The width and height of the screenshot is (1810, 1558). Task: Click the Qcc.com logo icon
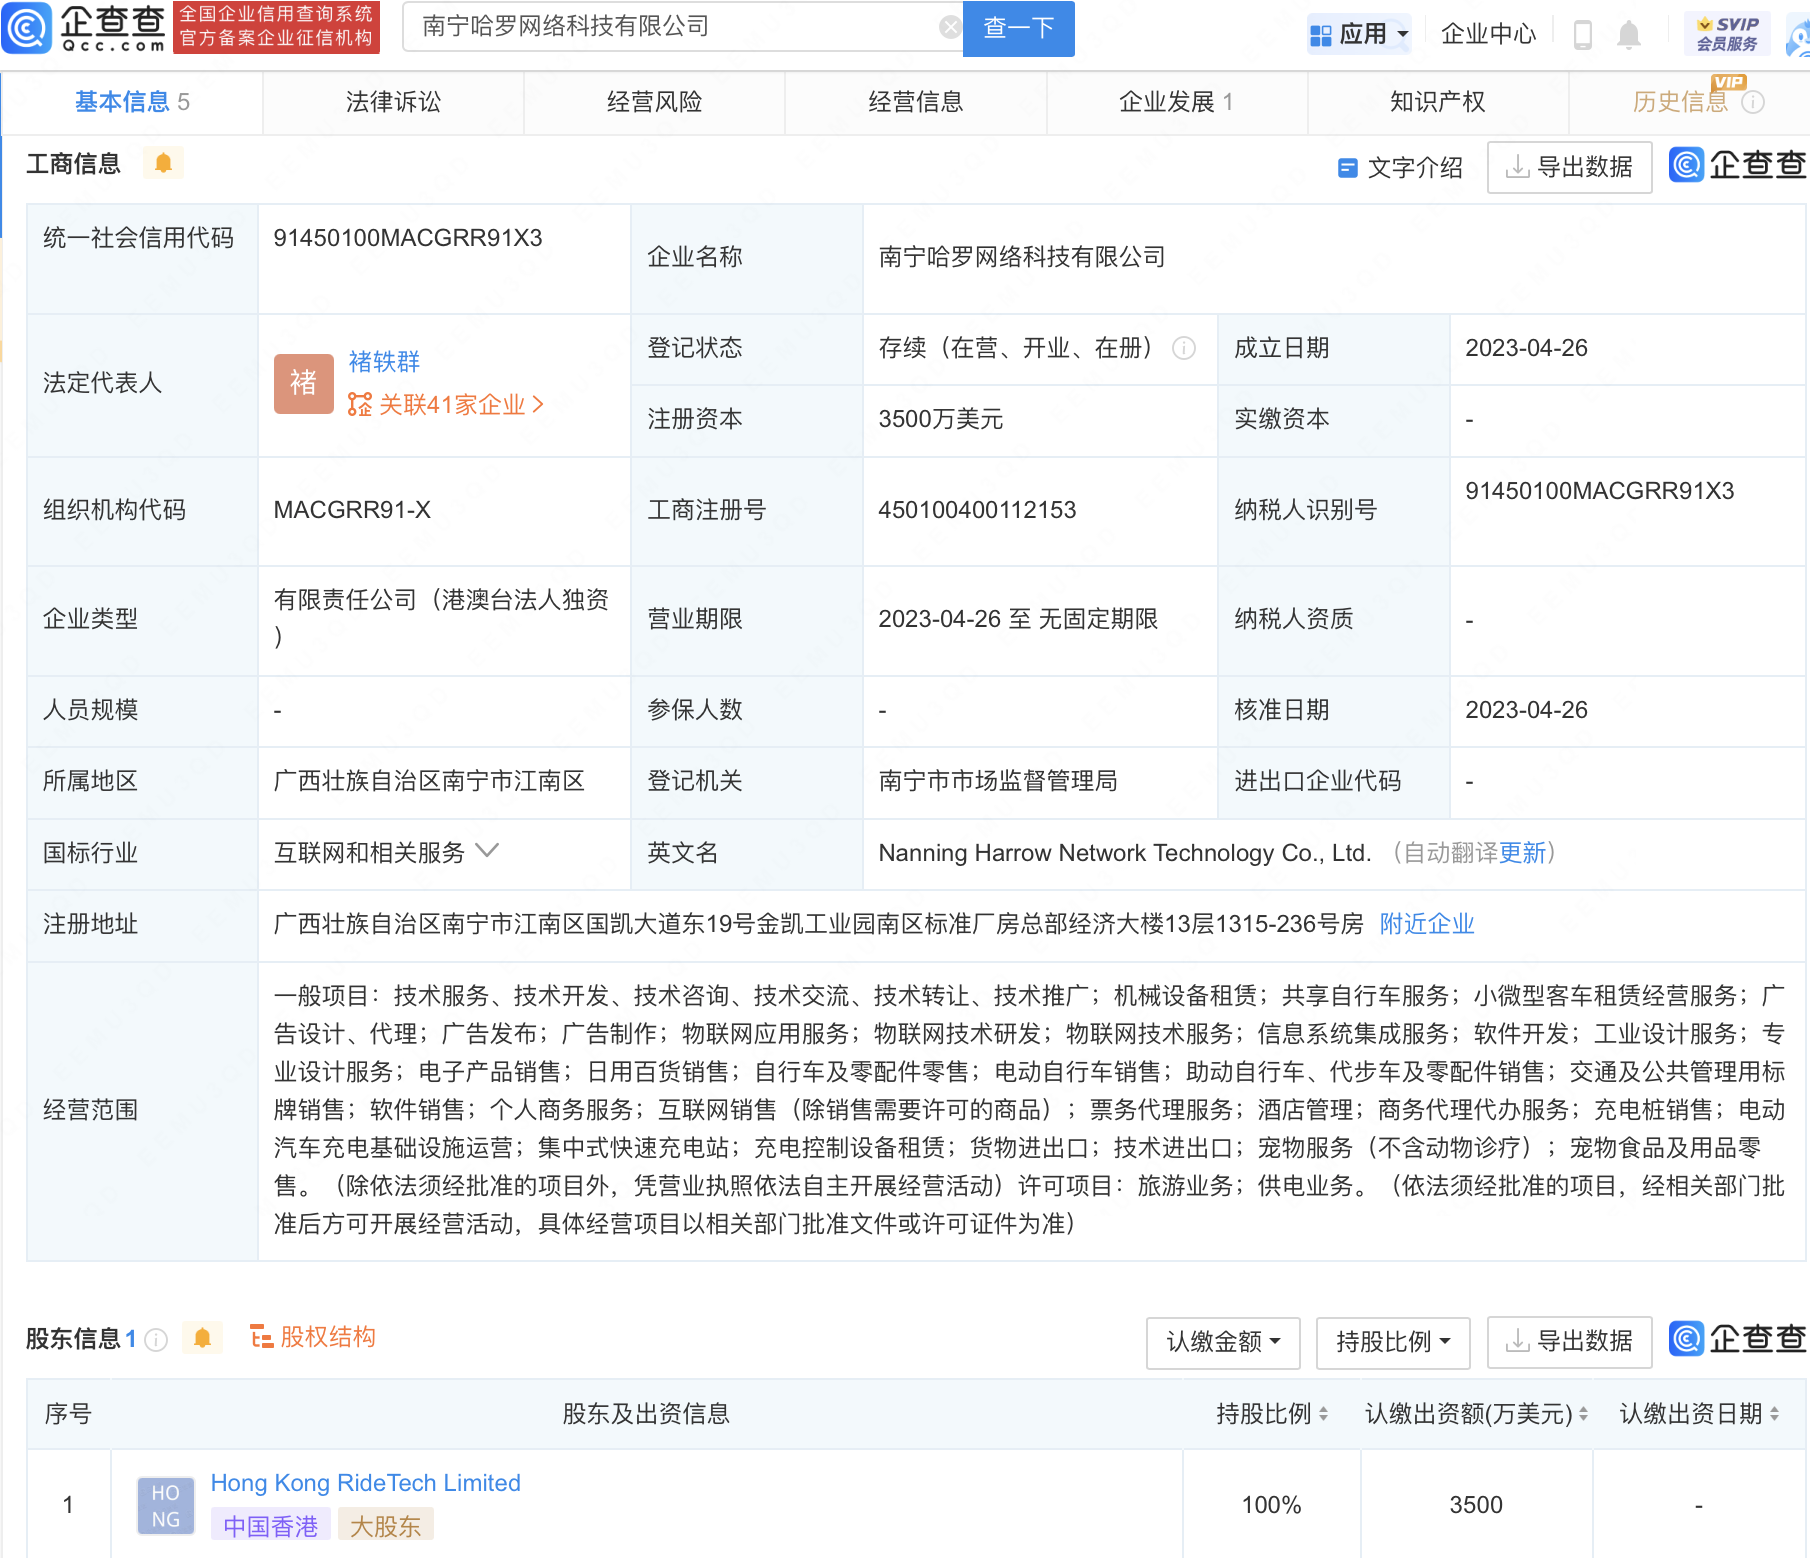27,27
